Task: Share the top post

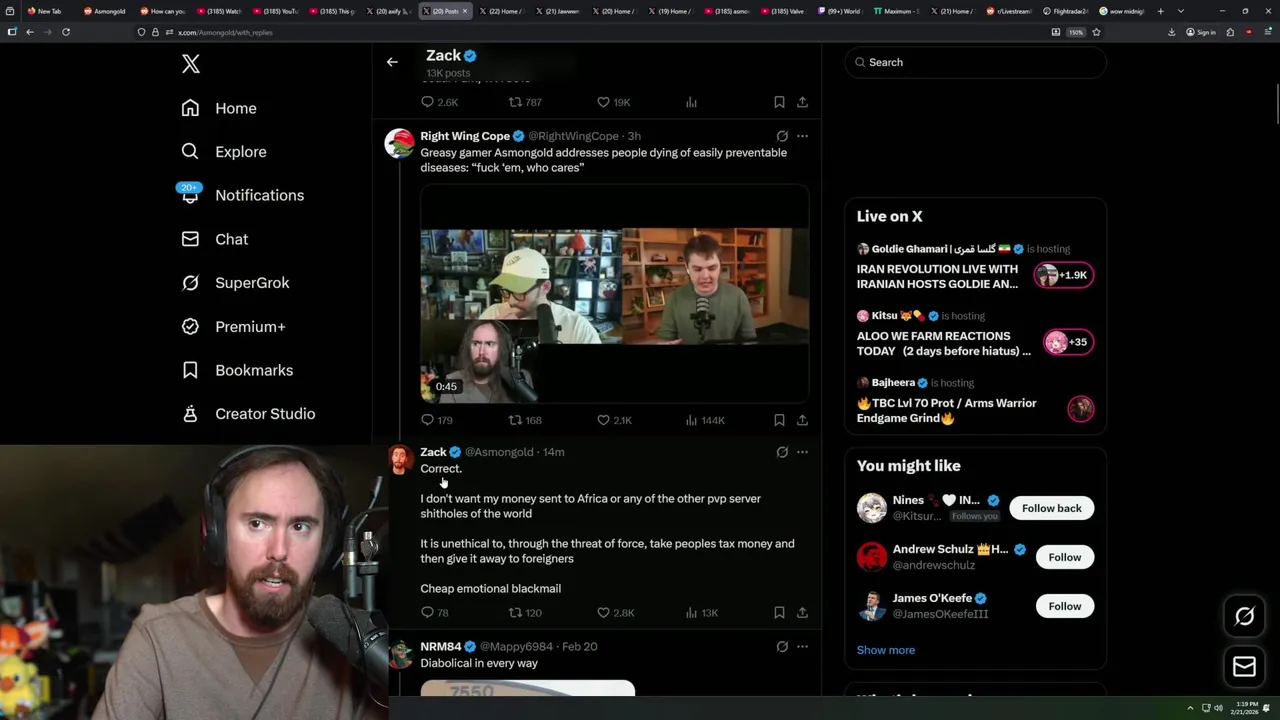Action: [x=802, y=102]
